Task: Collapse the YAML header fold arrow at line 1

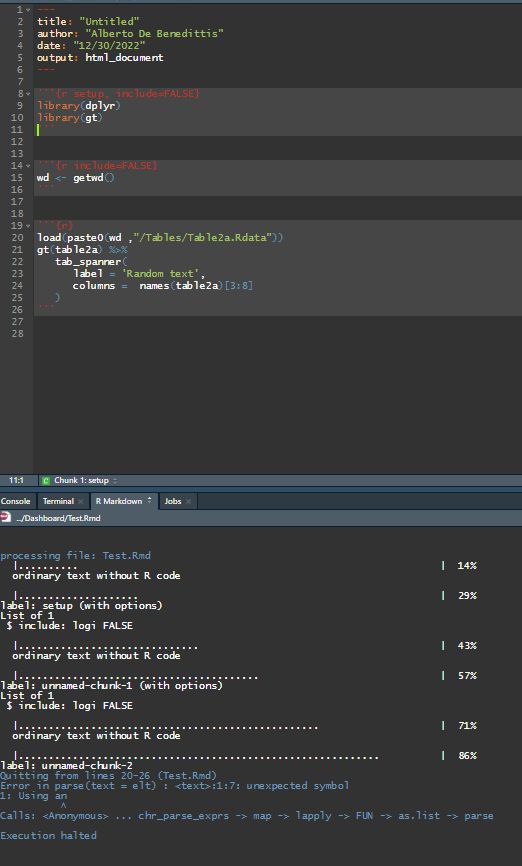Action: (29, 9)
